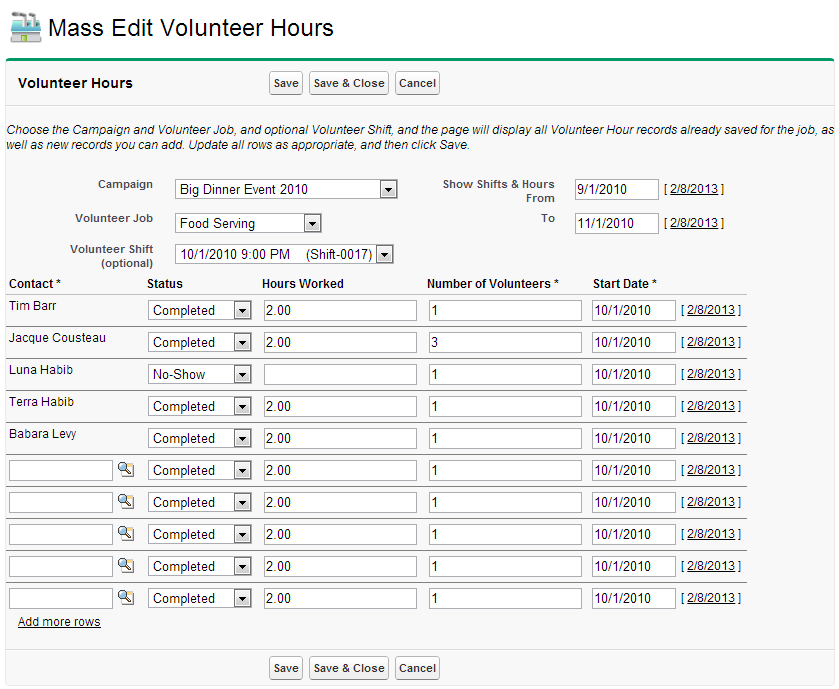Click the Status column header
The image size is (839, 689).
(x=165, y=284)
